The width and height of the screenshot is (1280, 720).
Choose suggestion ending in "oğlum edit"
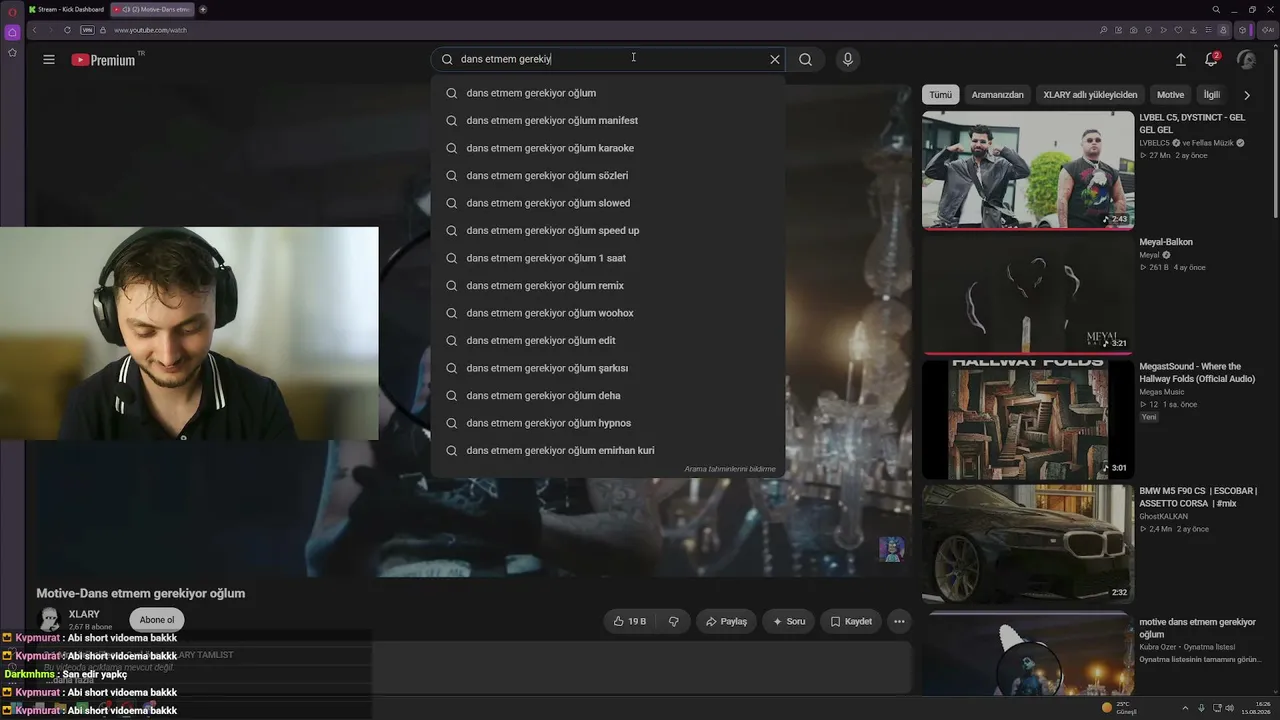[x=608, y=341]
